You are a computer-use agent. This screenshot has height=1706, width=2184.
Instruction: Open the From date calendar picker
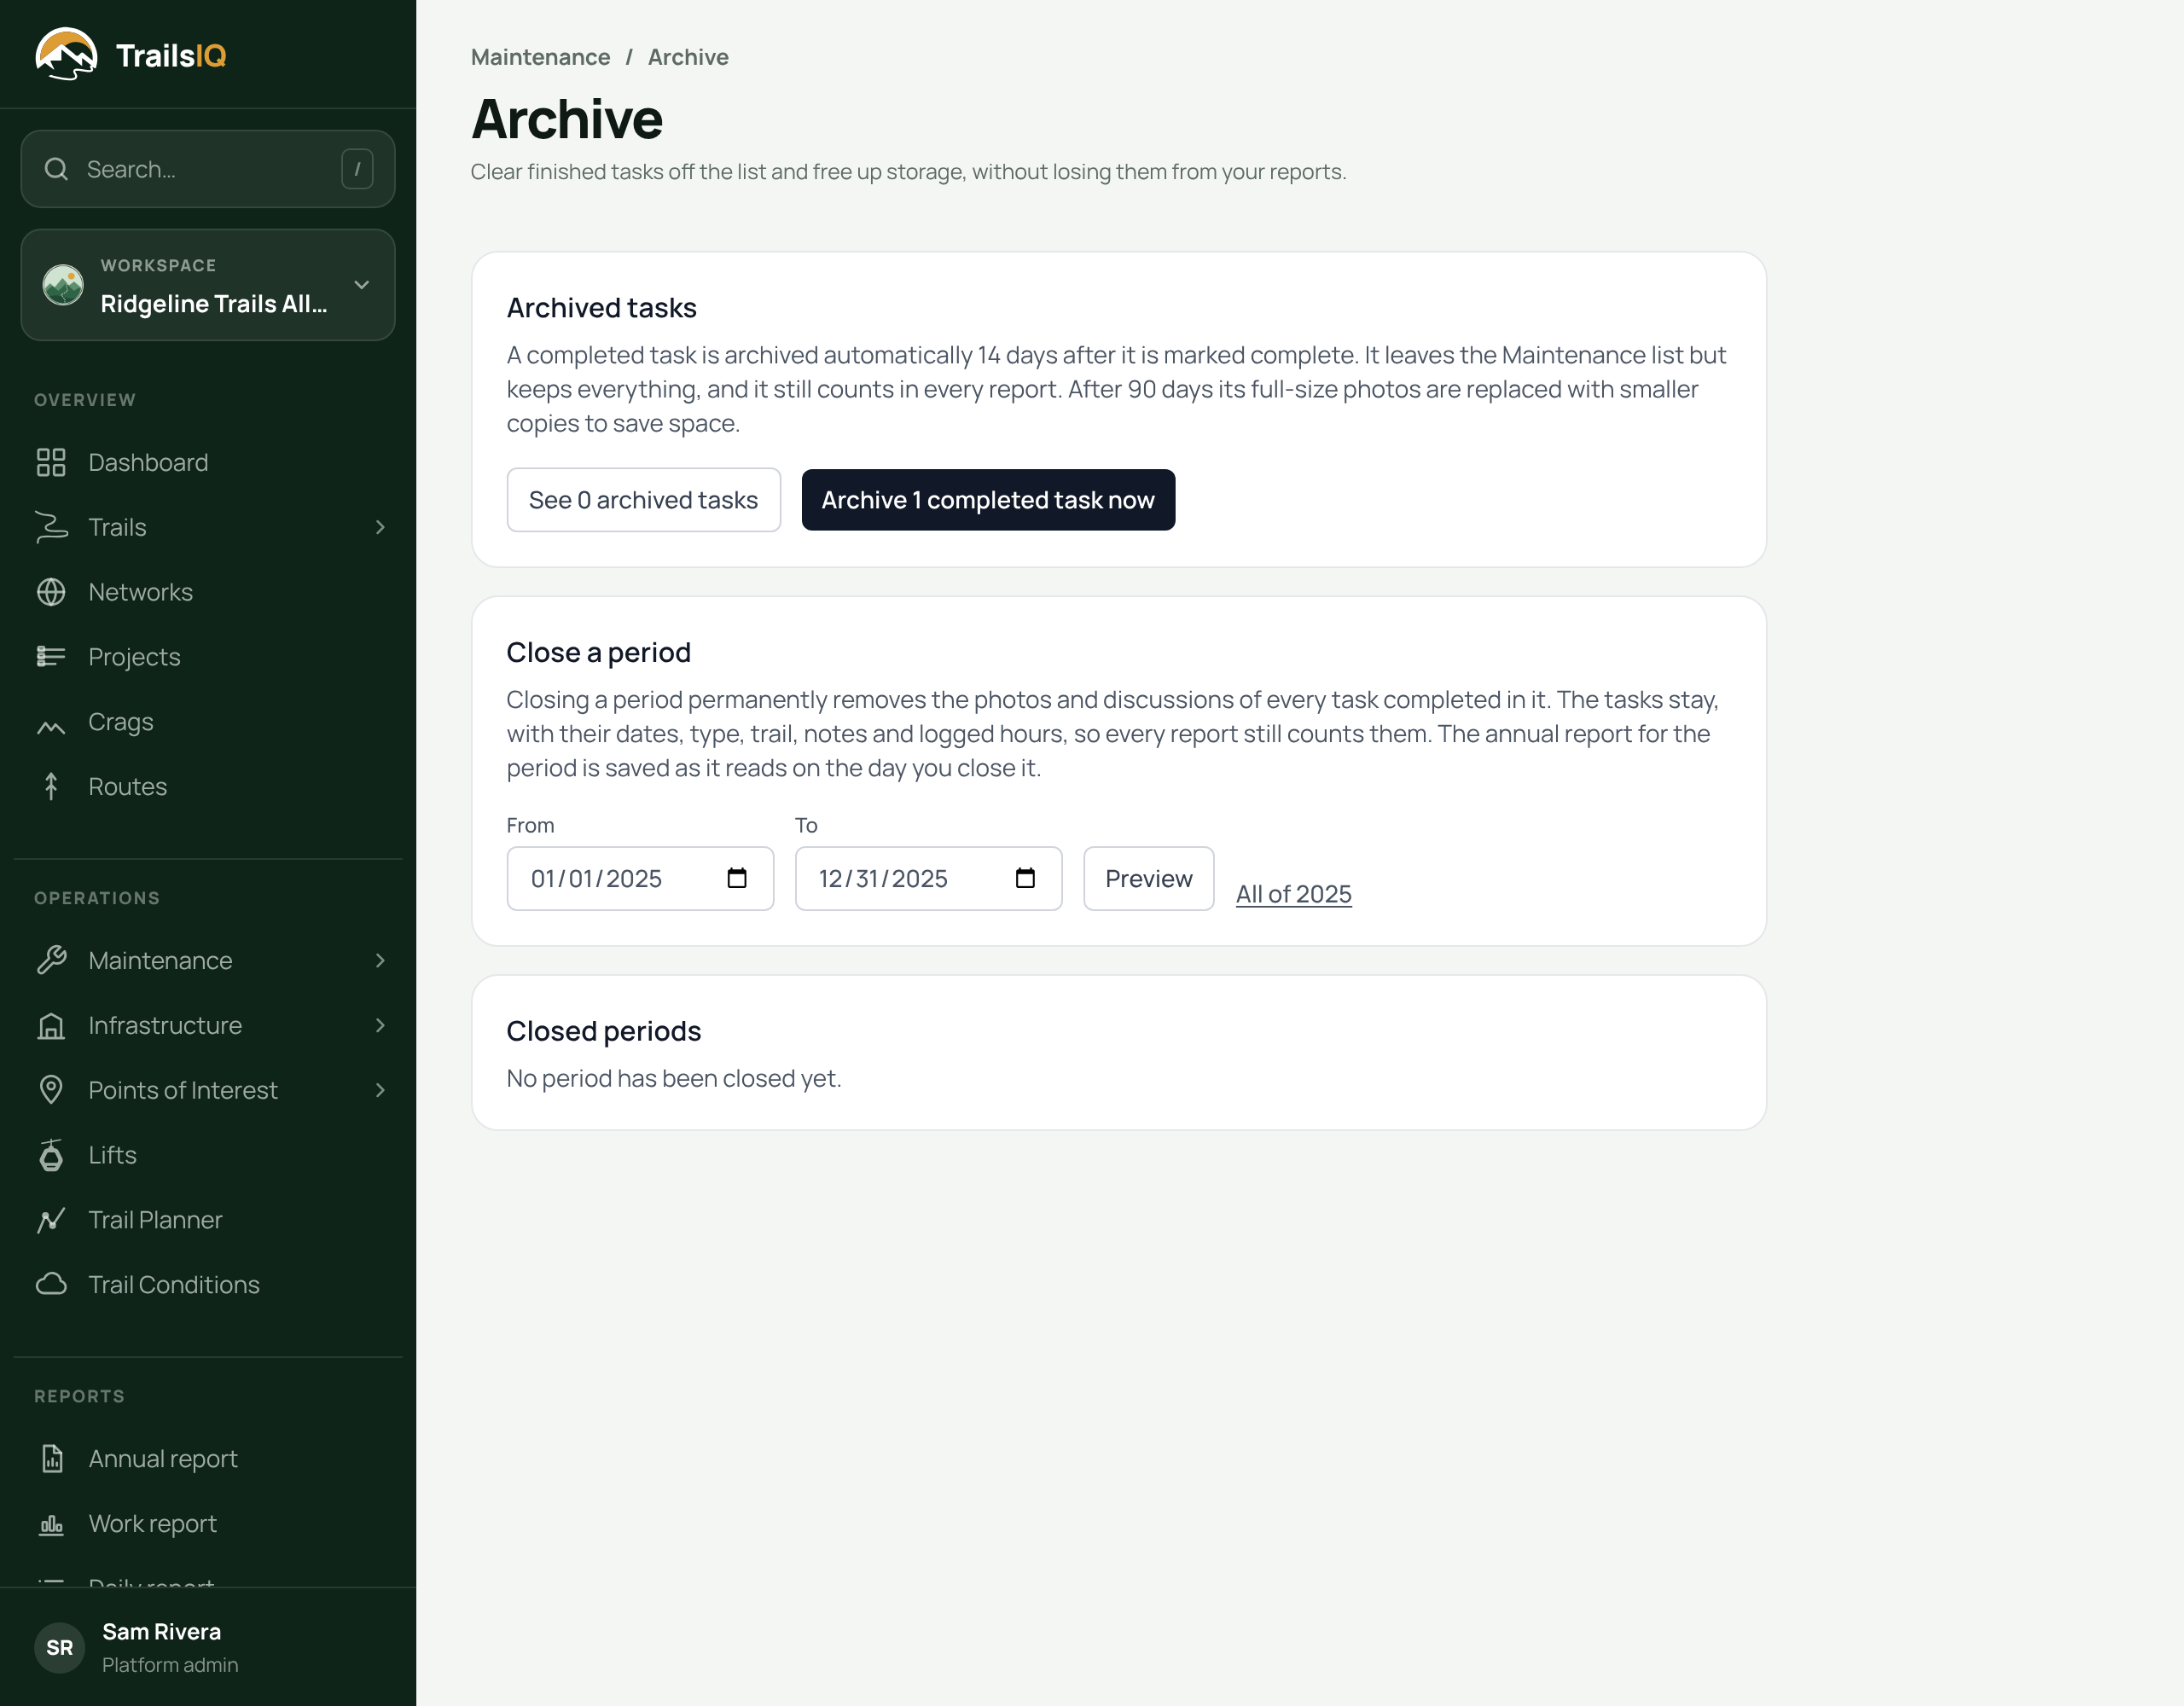737,878
